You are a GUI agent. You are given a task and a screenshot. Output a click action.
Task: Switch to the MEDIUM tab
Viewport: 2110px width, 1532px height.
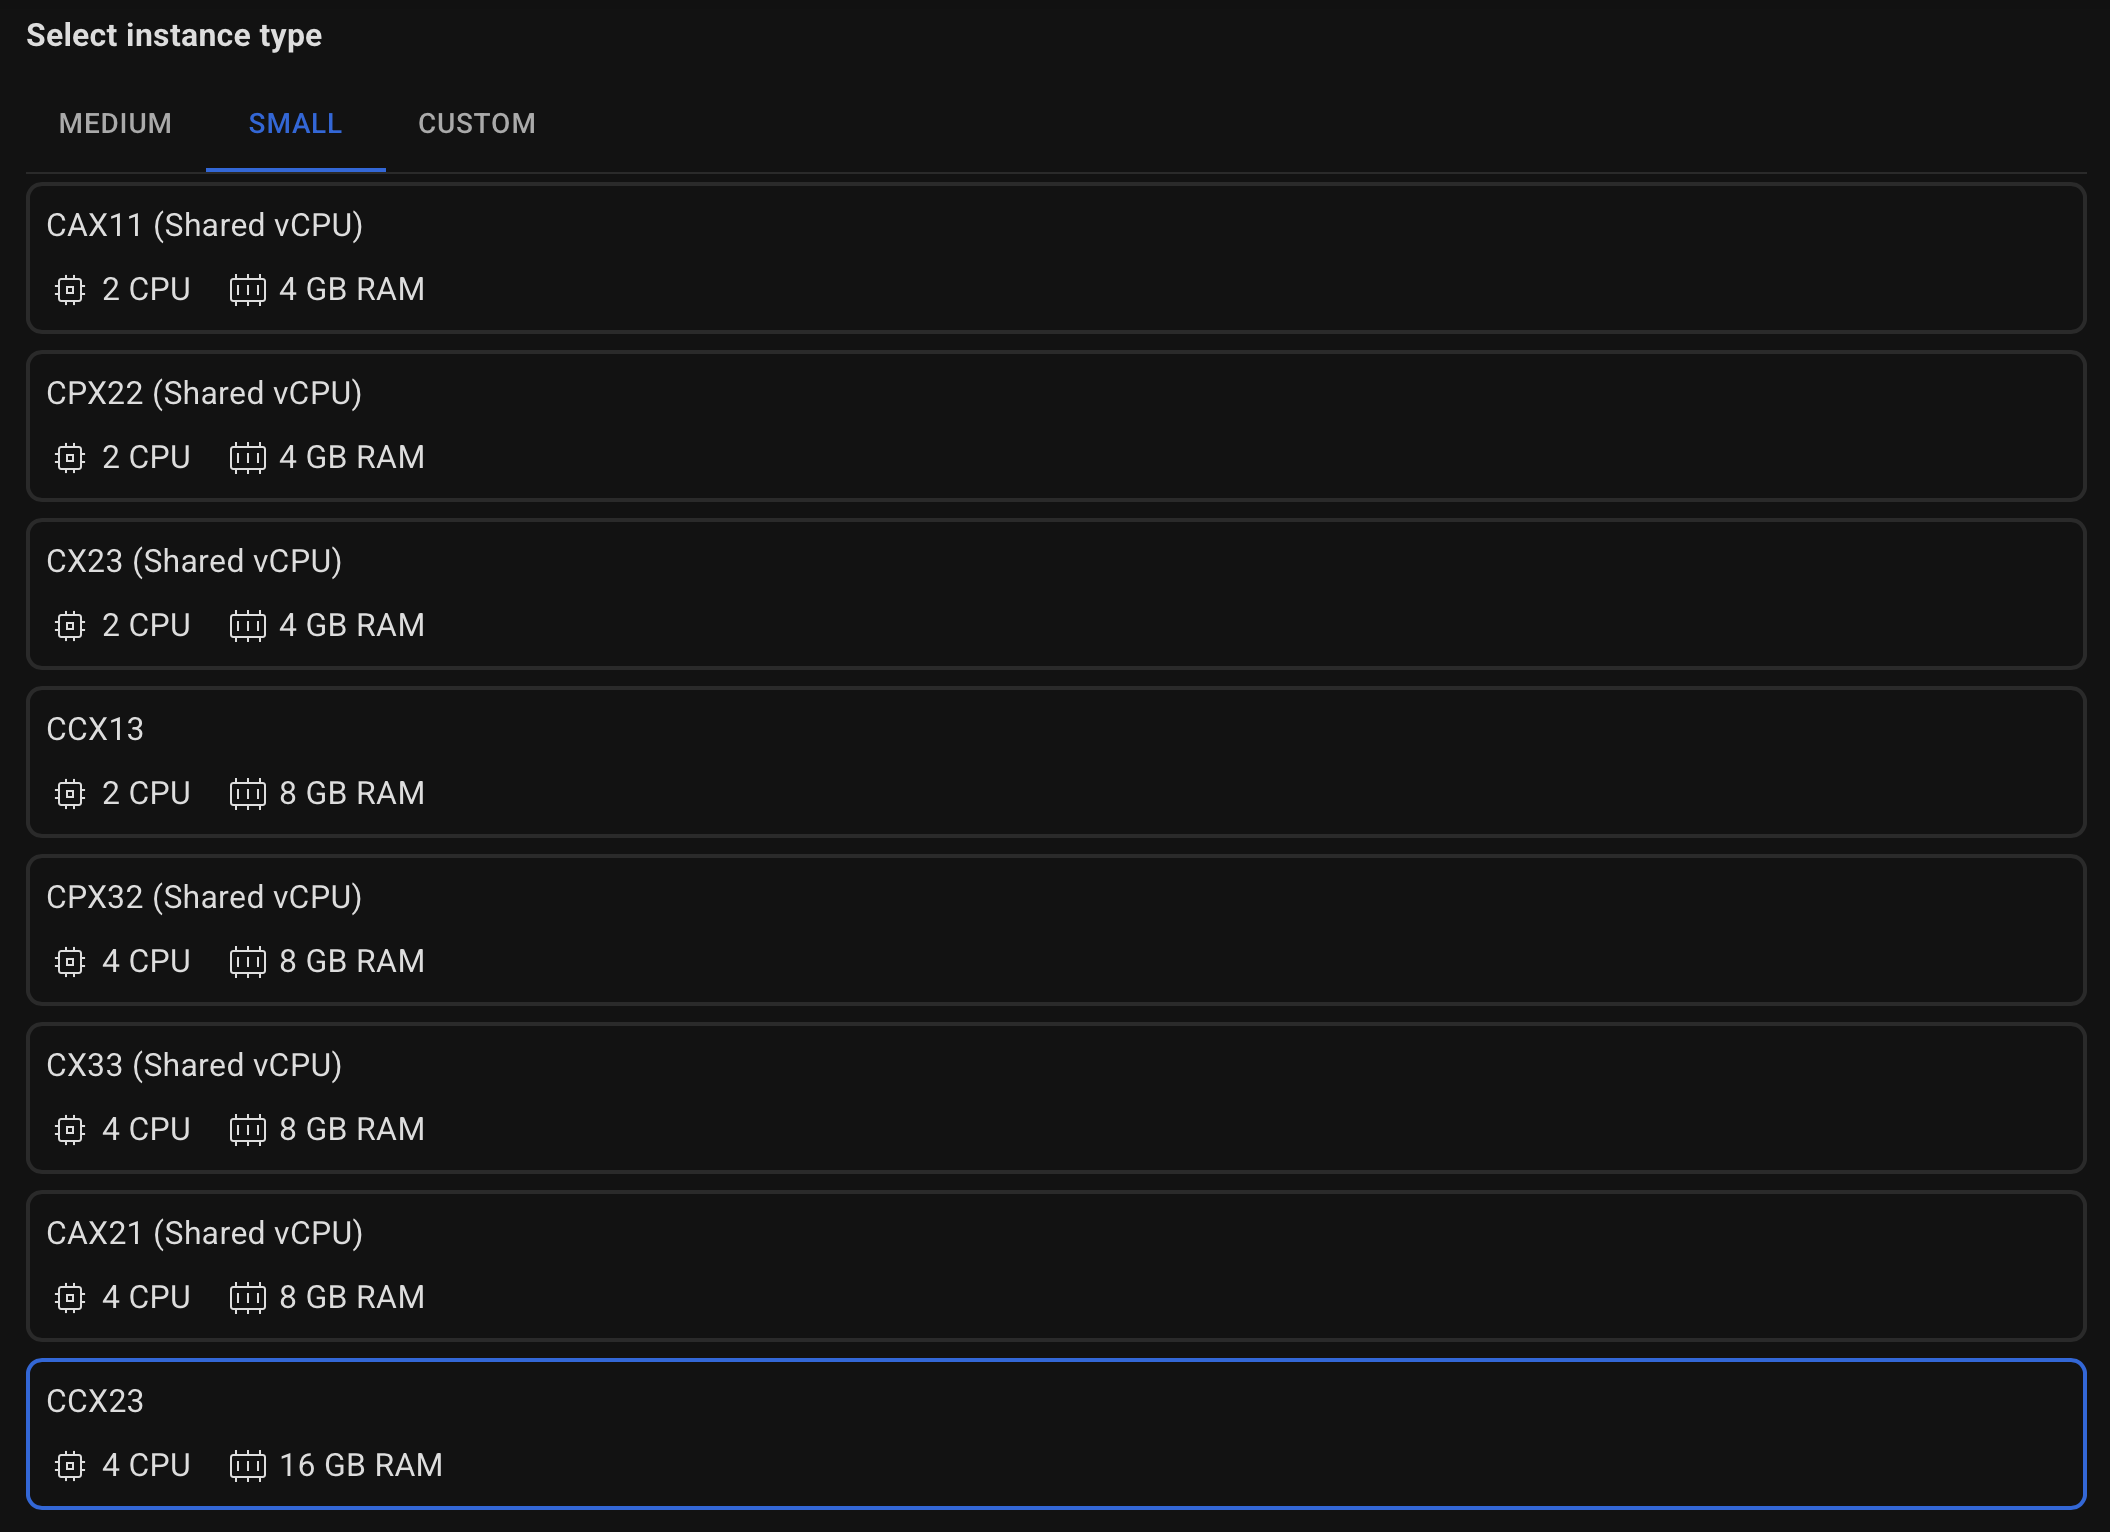point(115,124)
